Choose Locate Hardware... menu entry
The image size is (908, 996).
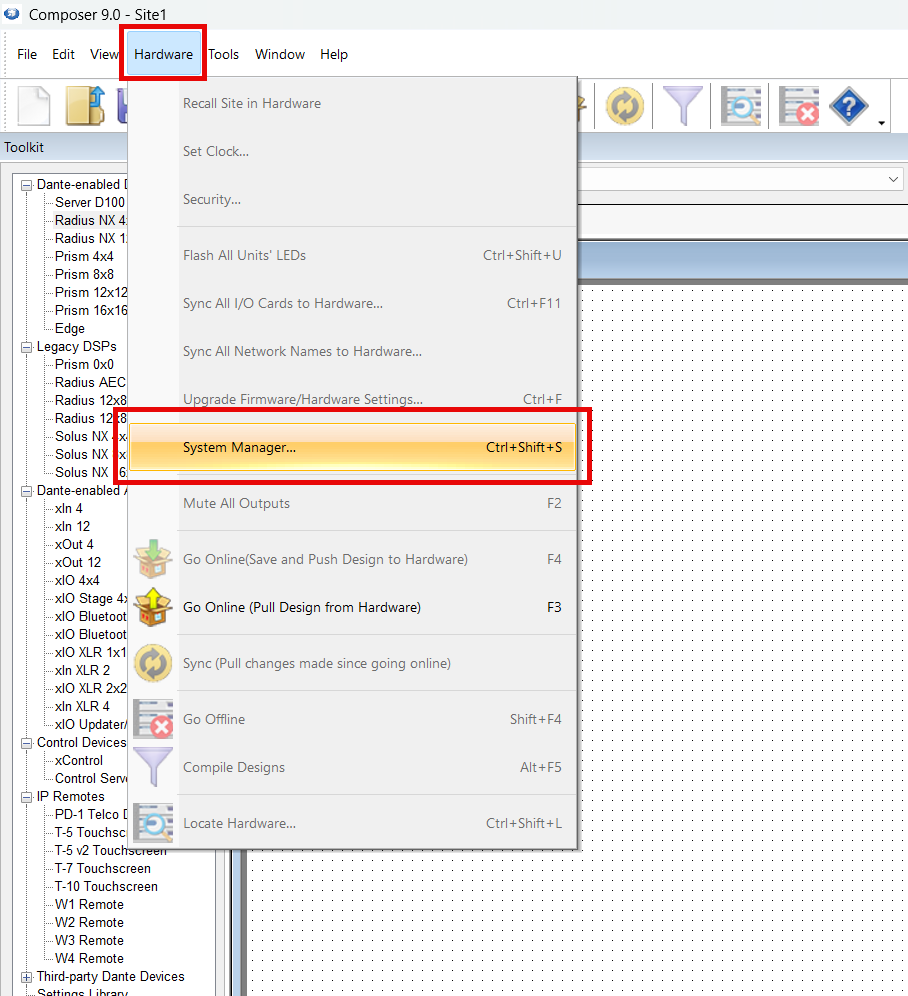pyautogui.click(x=353, y=823)
